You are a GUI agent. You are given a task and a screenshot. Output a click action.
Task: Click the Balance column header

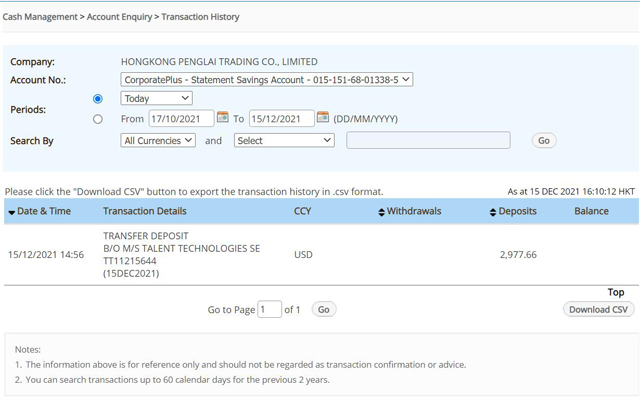pos(591,211)
